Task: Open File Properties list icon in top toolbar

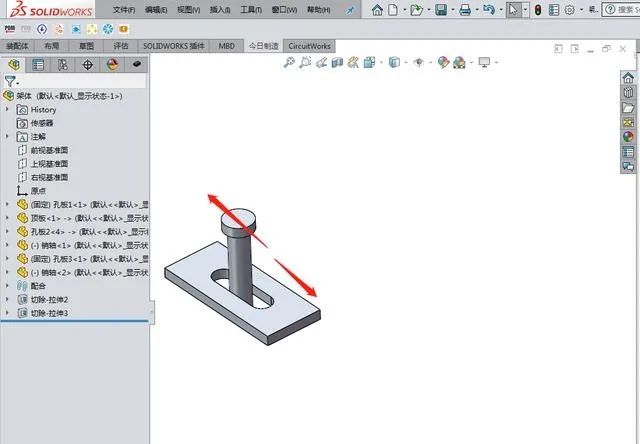Action: (554, 10)
